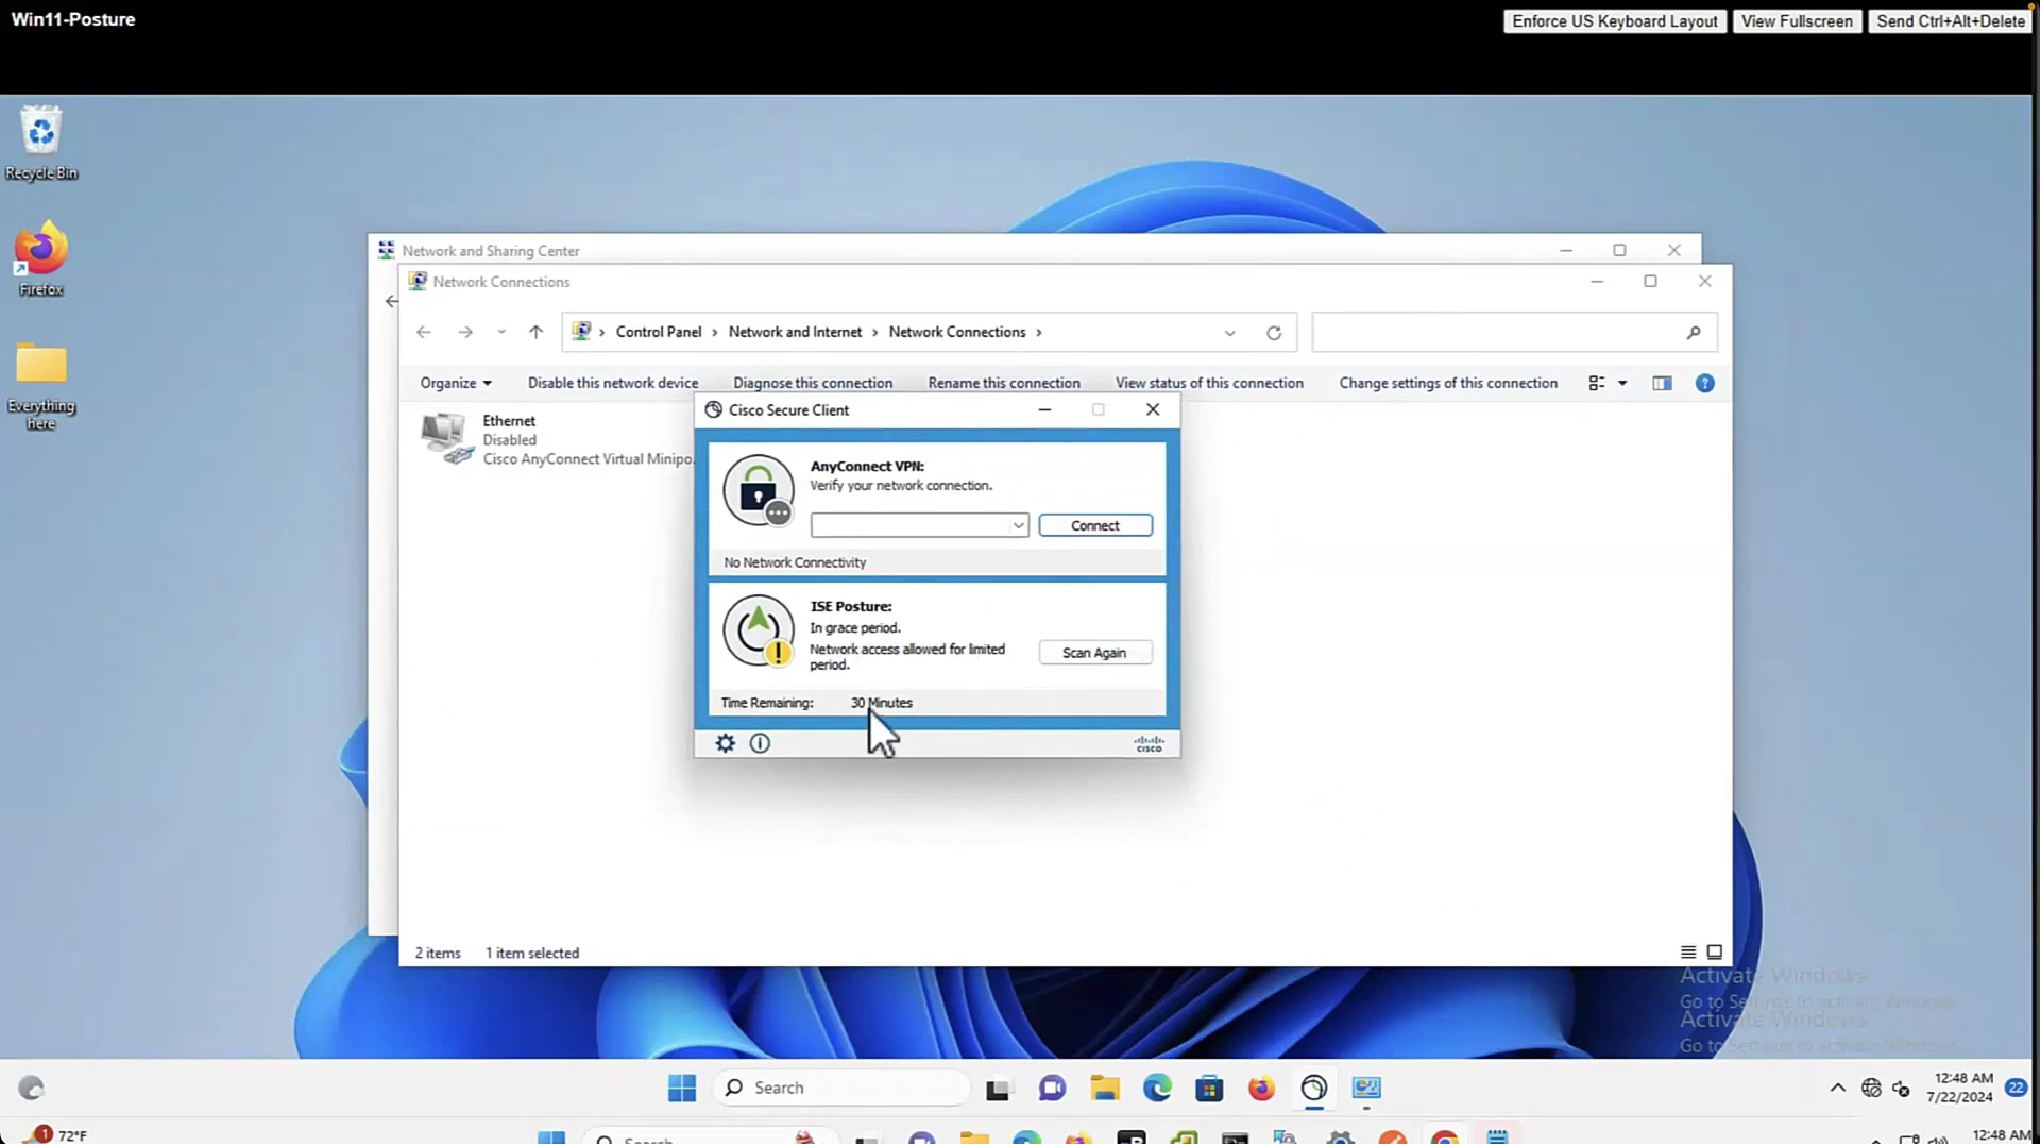Click the Network Connections search box

click(x=1500, y=332)
